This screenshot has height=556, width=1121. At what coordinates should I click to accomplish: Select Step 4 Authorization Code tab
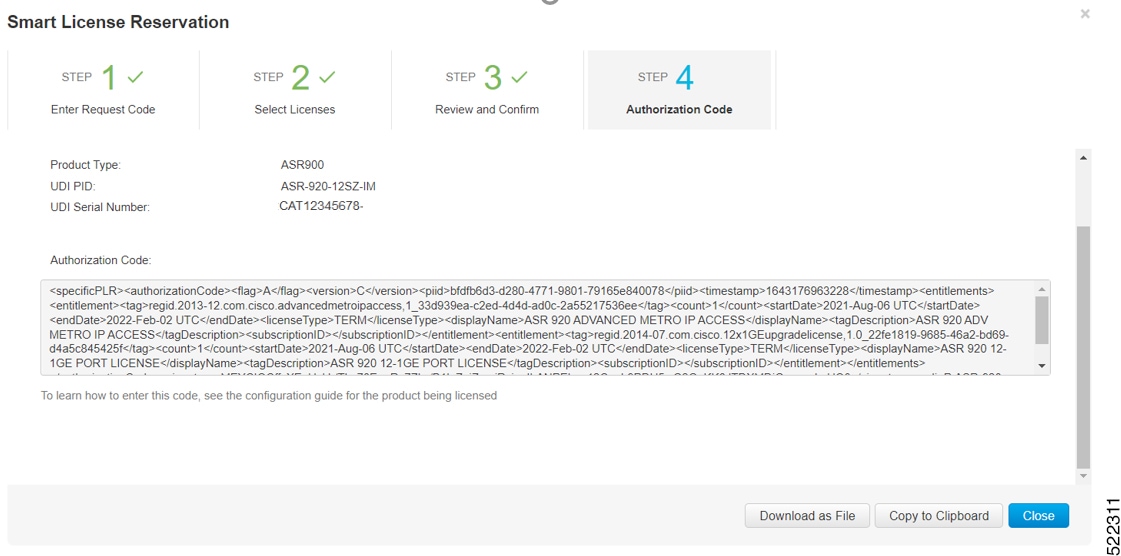click(679, 89)
